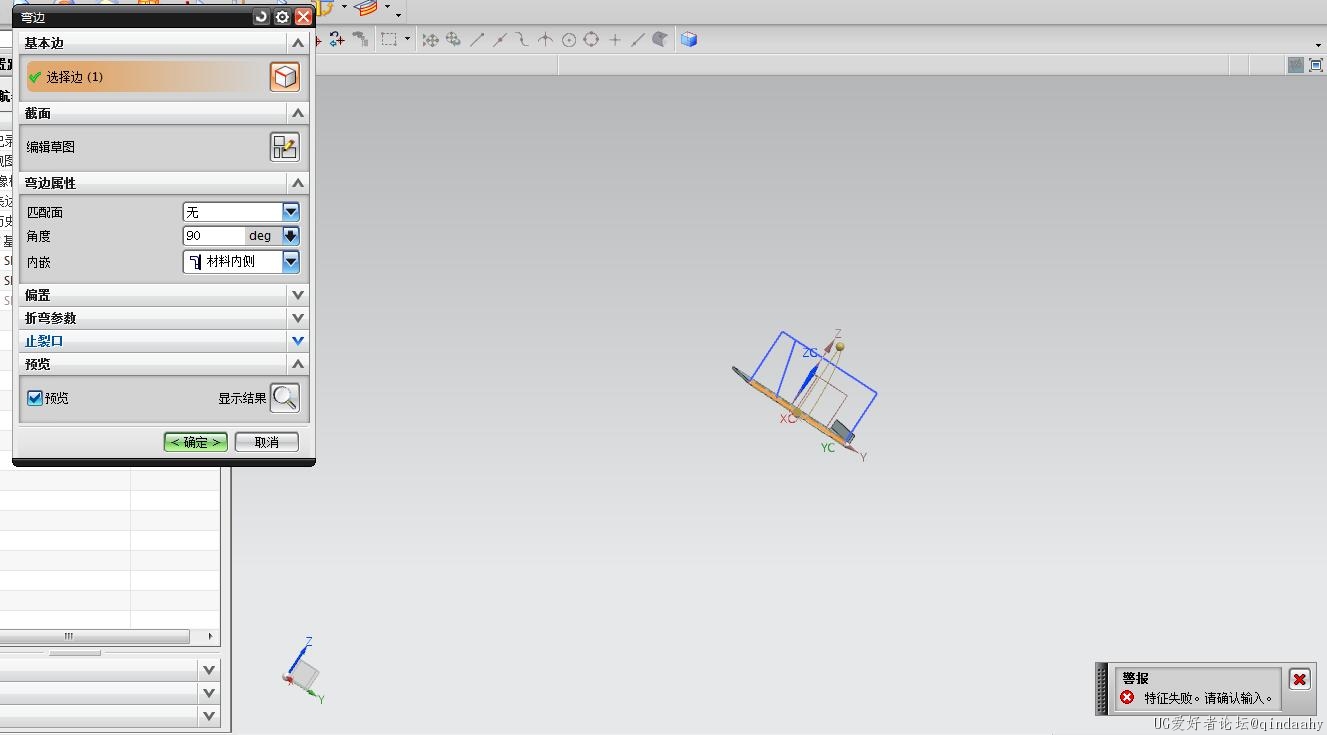Select the rectangle selection tool icon

(x=389, y=40)
